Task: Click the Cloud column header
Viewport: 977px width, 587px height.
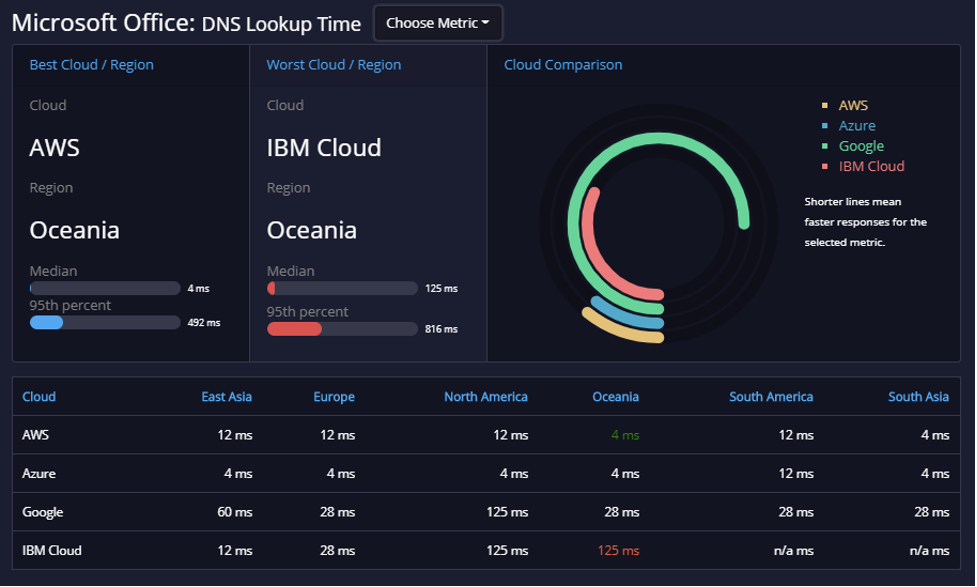Action: click(39, 397)
